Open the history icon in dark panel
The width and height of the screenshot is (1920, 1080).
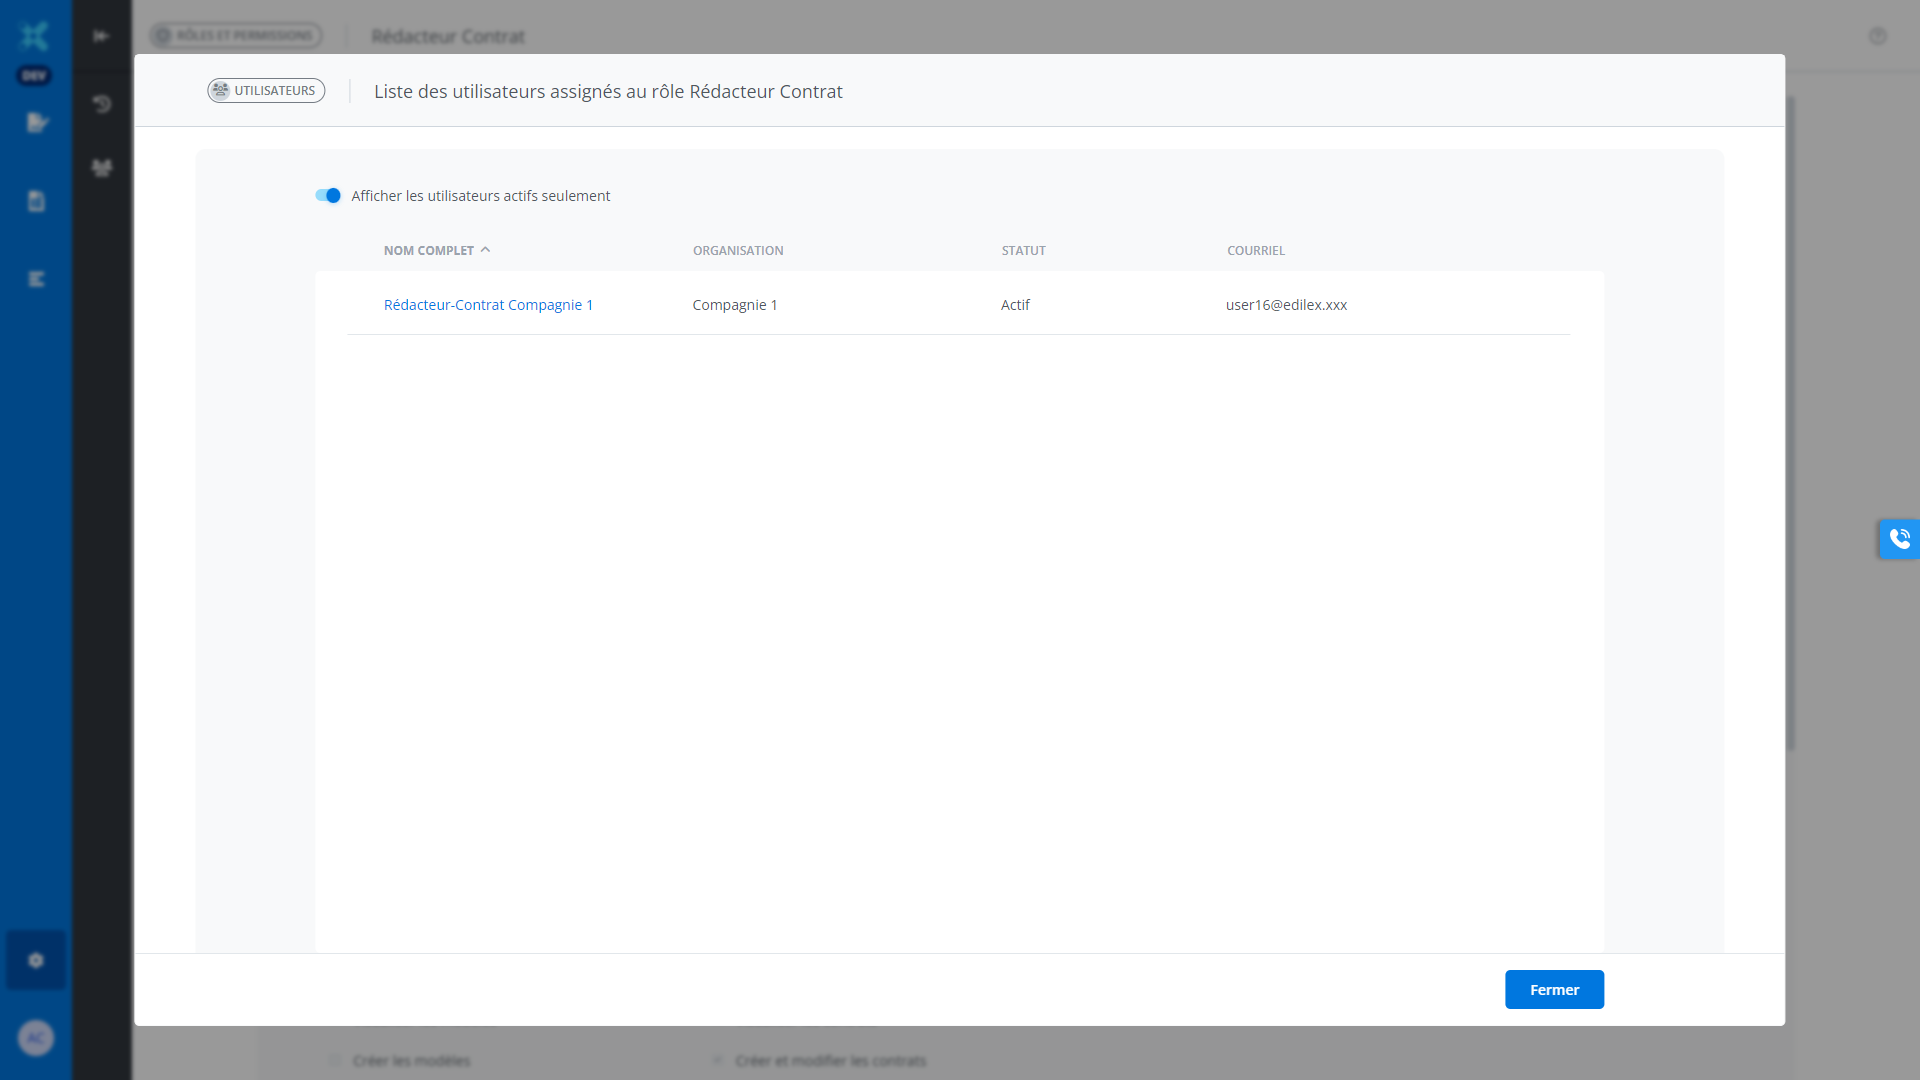[102, 104]
